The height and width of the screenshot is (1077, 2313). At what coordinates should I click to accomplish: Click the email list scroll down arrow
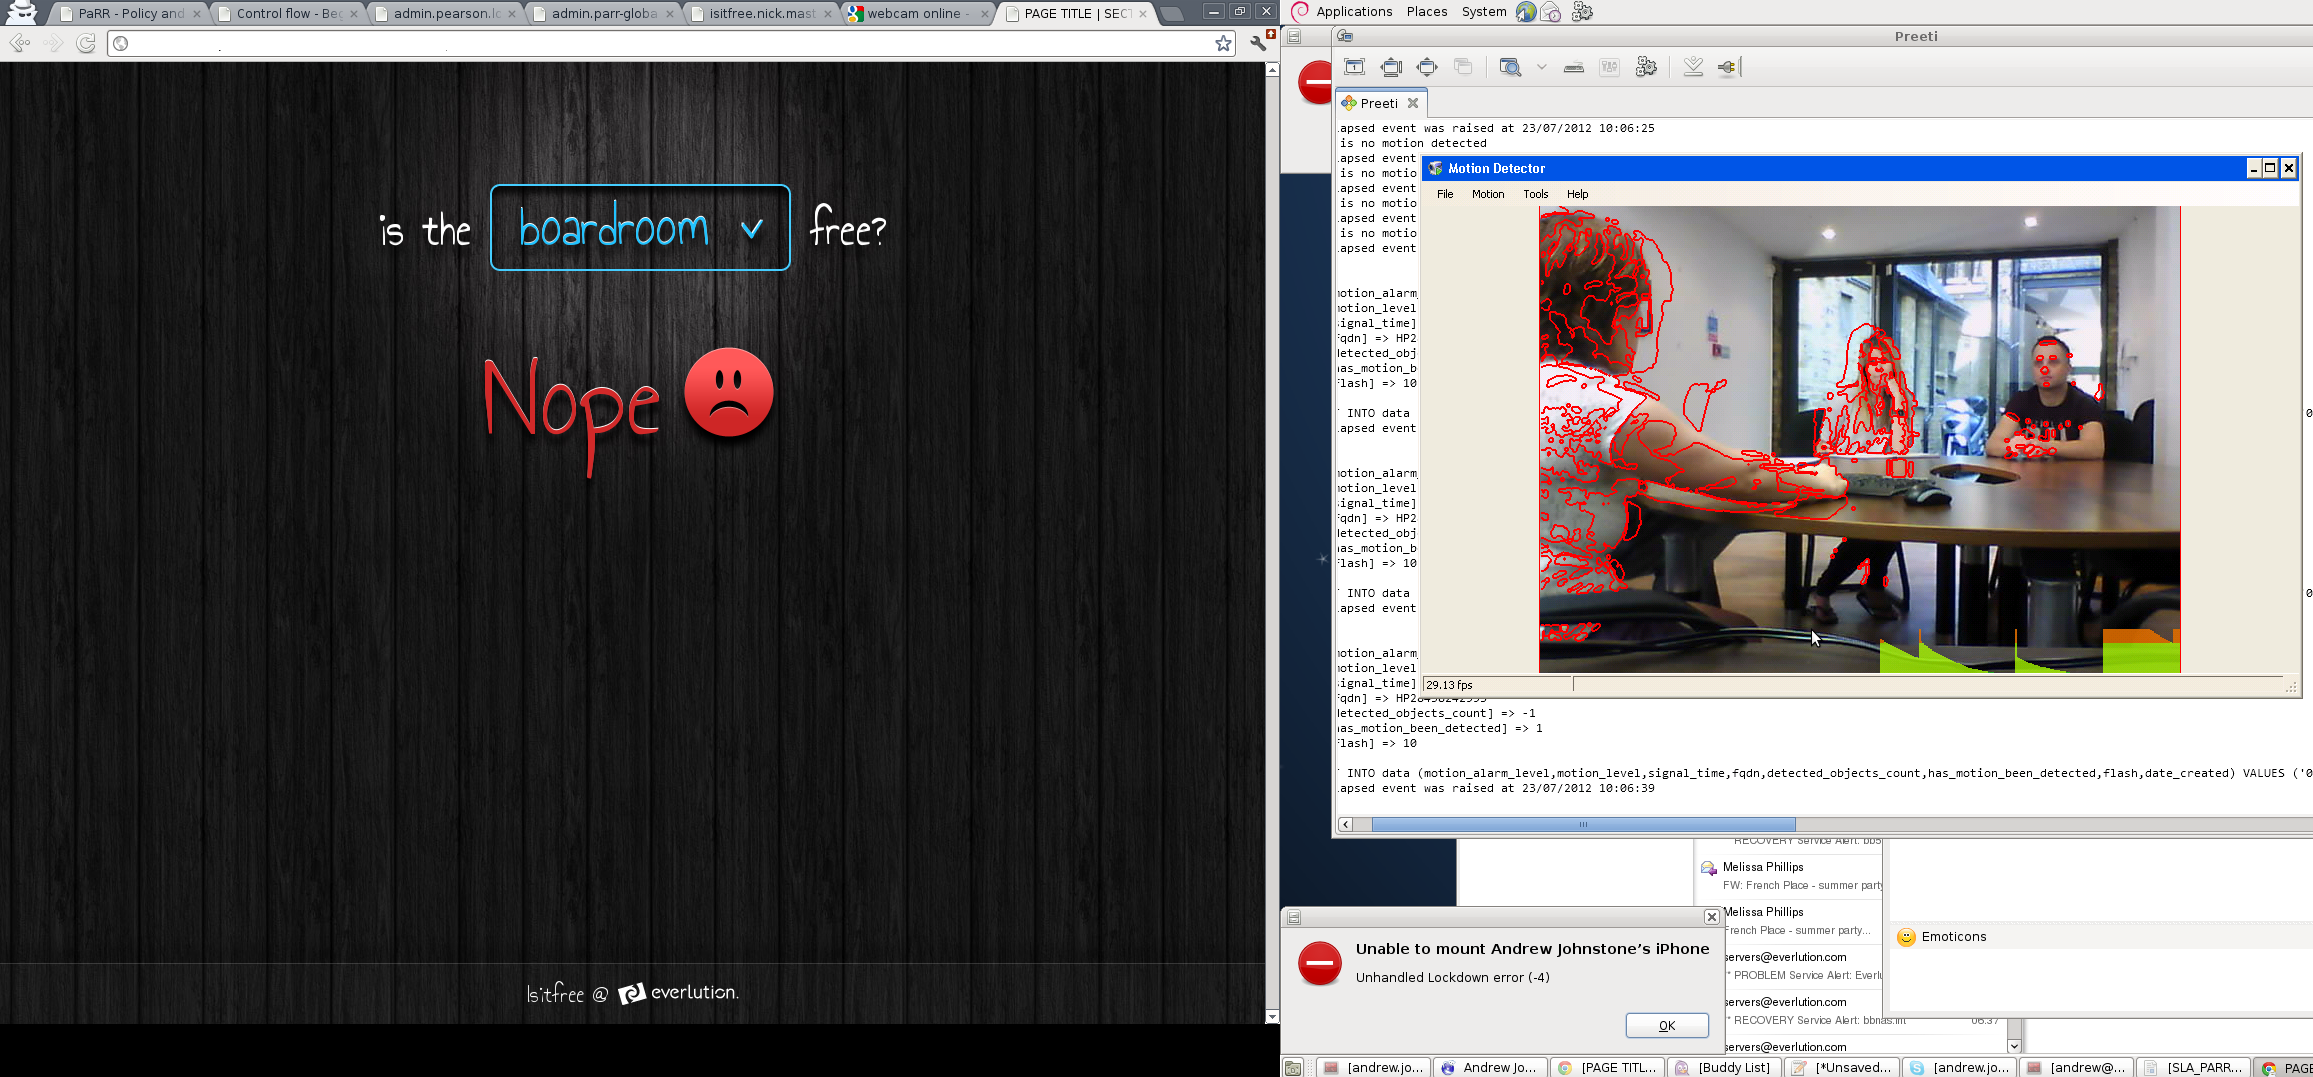coord(2014,1046)
